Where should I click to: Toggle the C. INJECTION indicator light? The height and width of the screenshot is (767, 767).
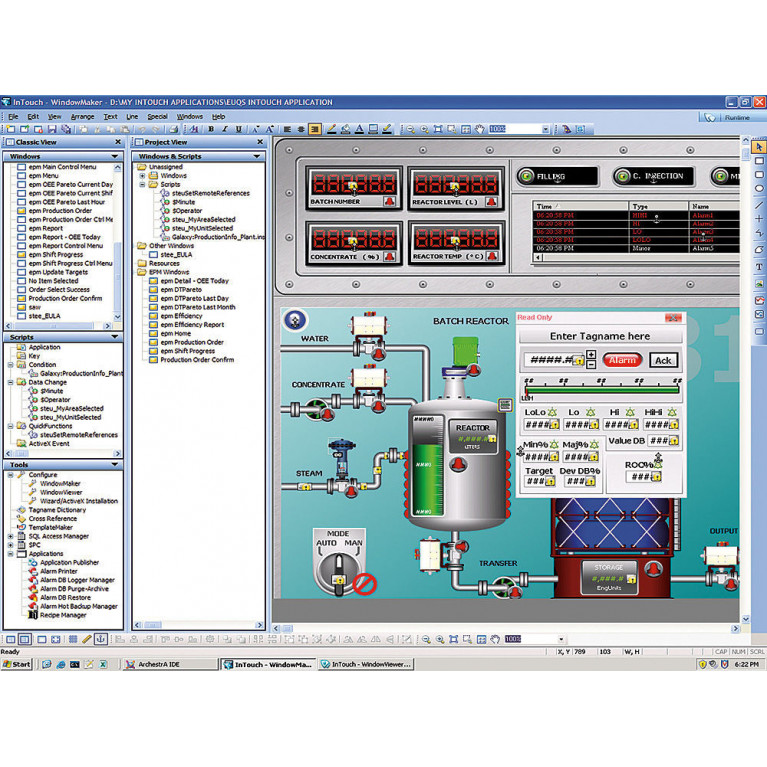621,177
